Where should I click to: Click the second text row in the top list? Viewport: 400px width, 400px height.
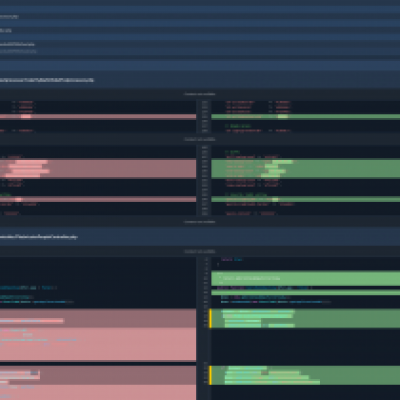(x=6, y=30)
